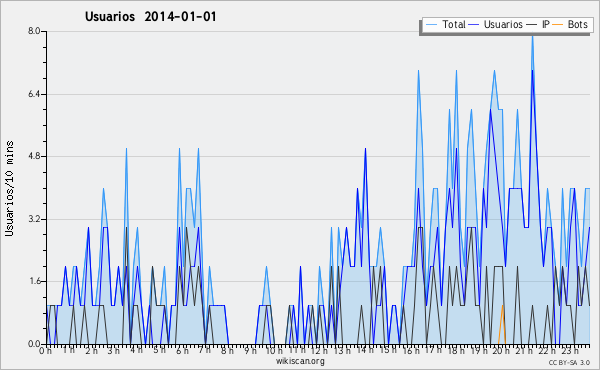600x370 pixels.
Task: Select the Usuarios legend entry
Action: tap(496, 24)
